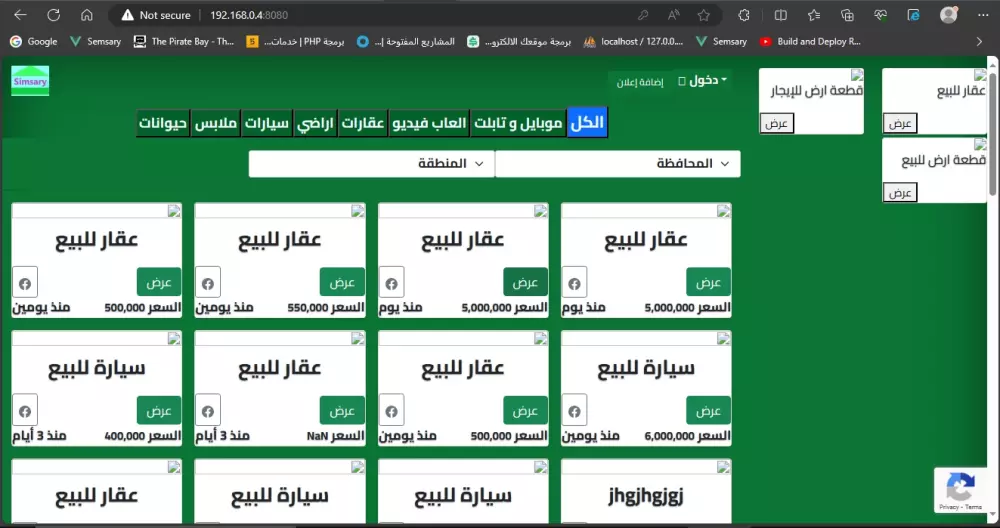Open the saved passwords key icon
The width and height of the screenshot is (1000, 528).
643,15
